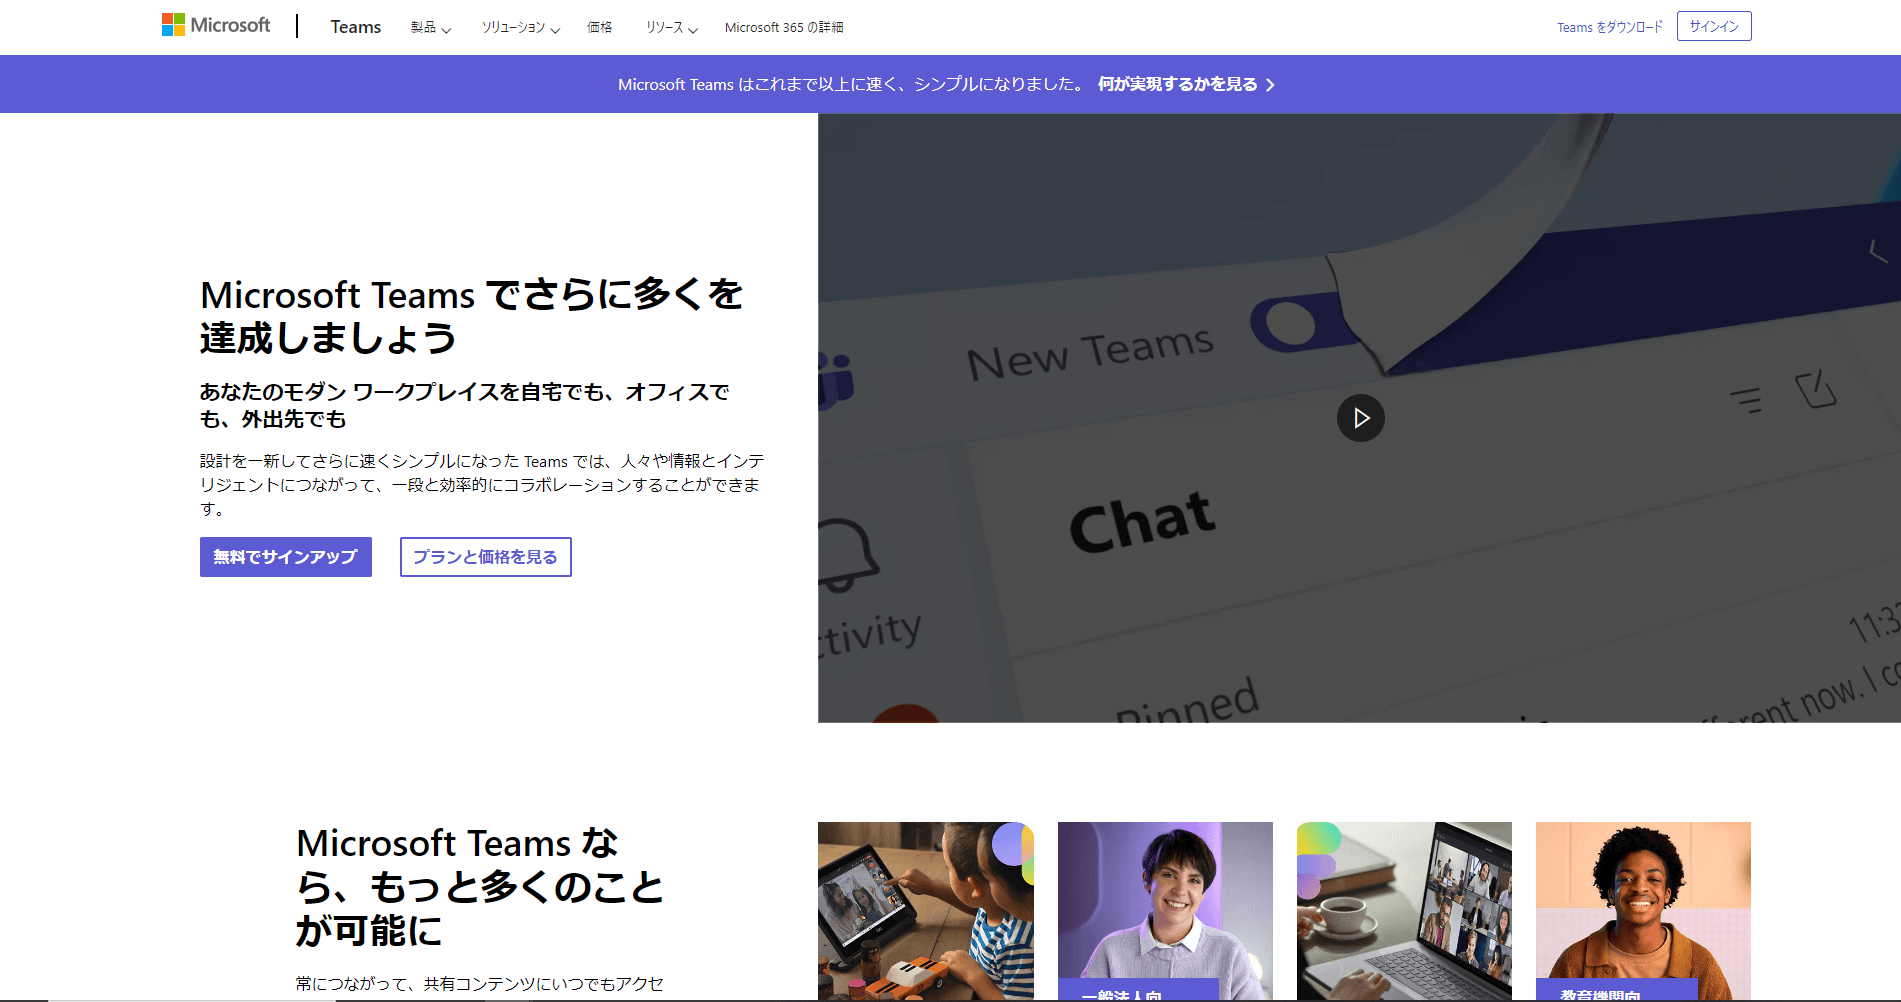The height and width of the screenshot is (1002, 1901).
Task: Expand the 製品 dropdown menu
Action: [x=431, y=27]
